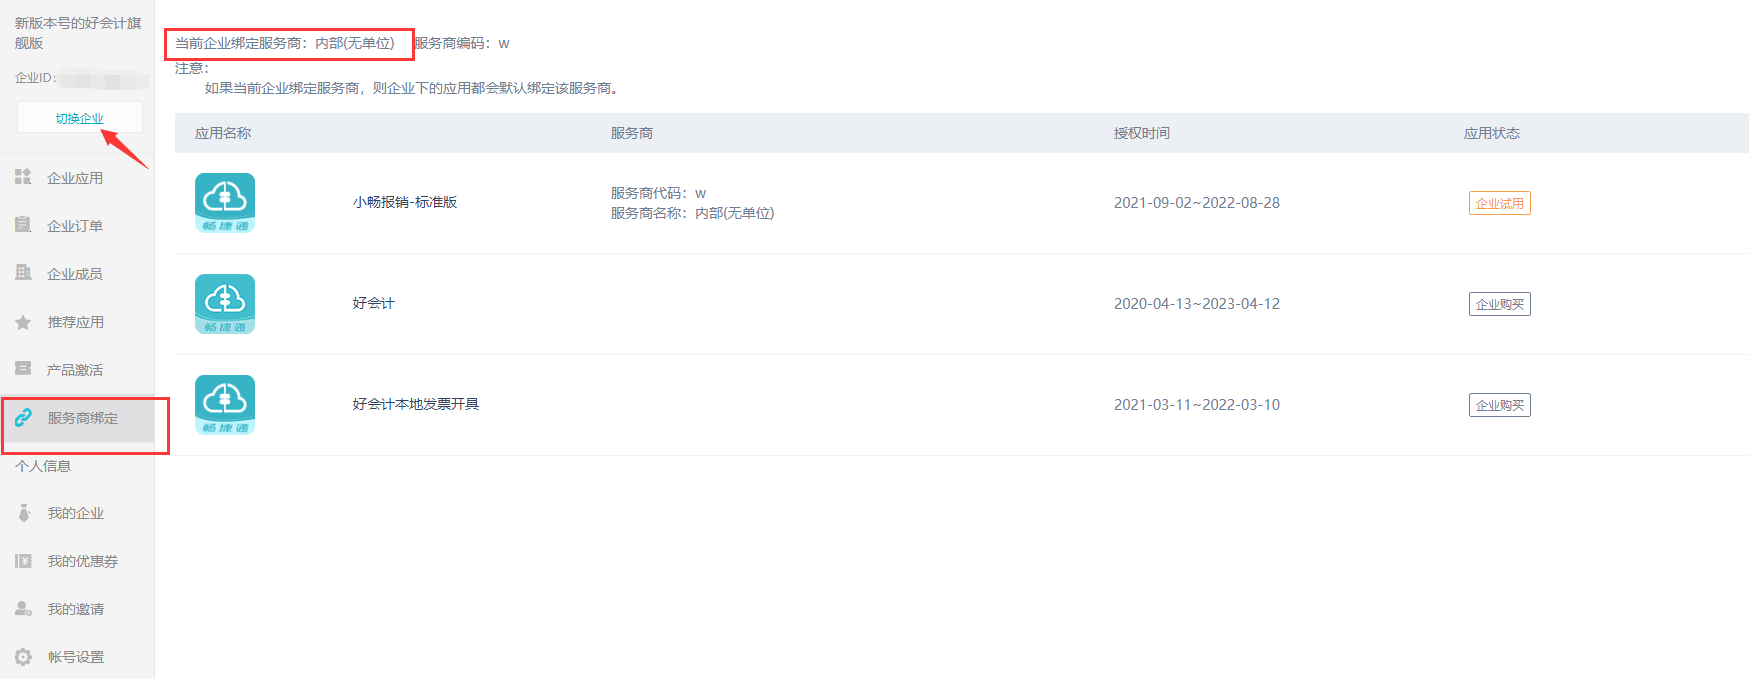
Task: Click the 企业订单 document icon
Action: 23,225
